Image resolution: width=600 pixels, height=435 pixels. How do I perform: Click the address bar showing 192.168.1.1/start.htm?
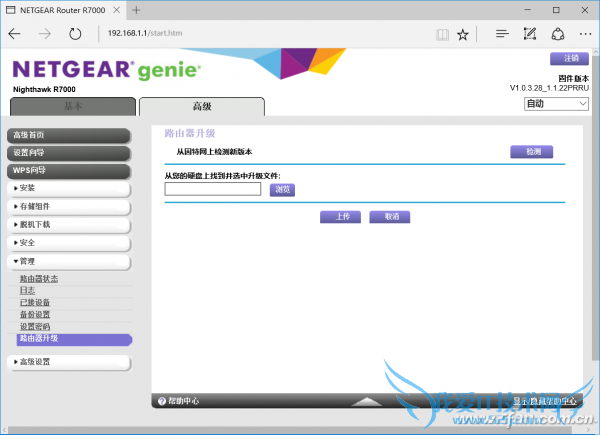tap(145, 33)
